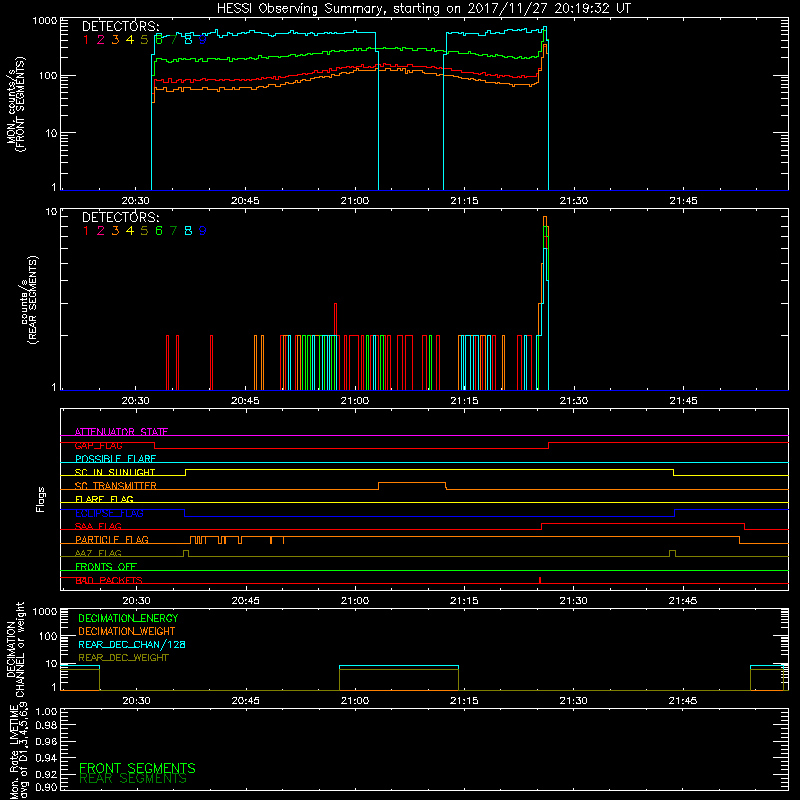Select orange detector 3 in front segments legend
The width and height of the screenshot is (800, 800).
[115, 40]
